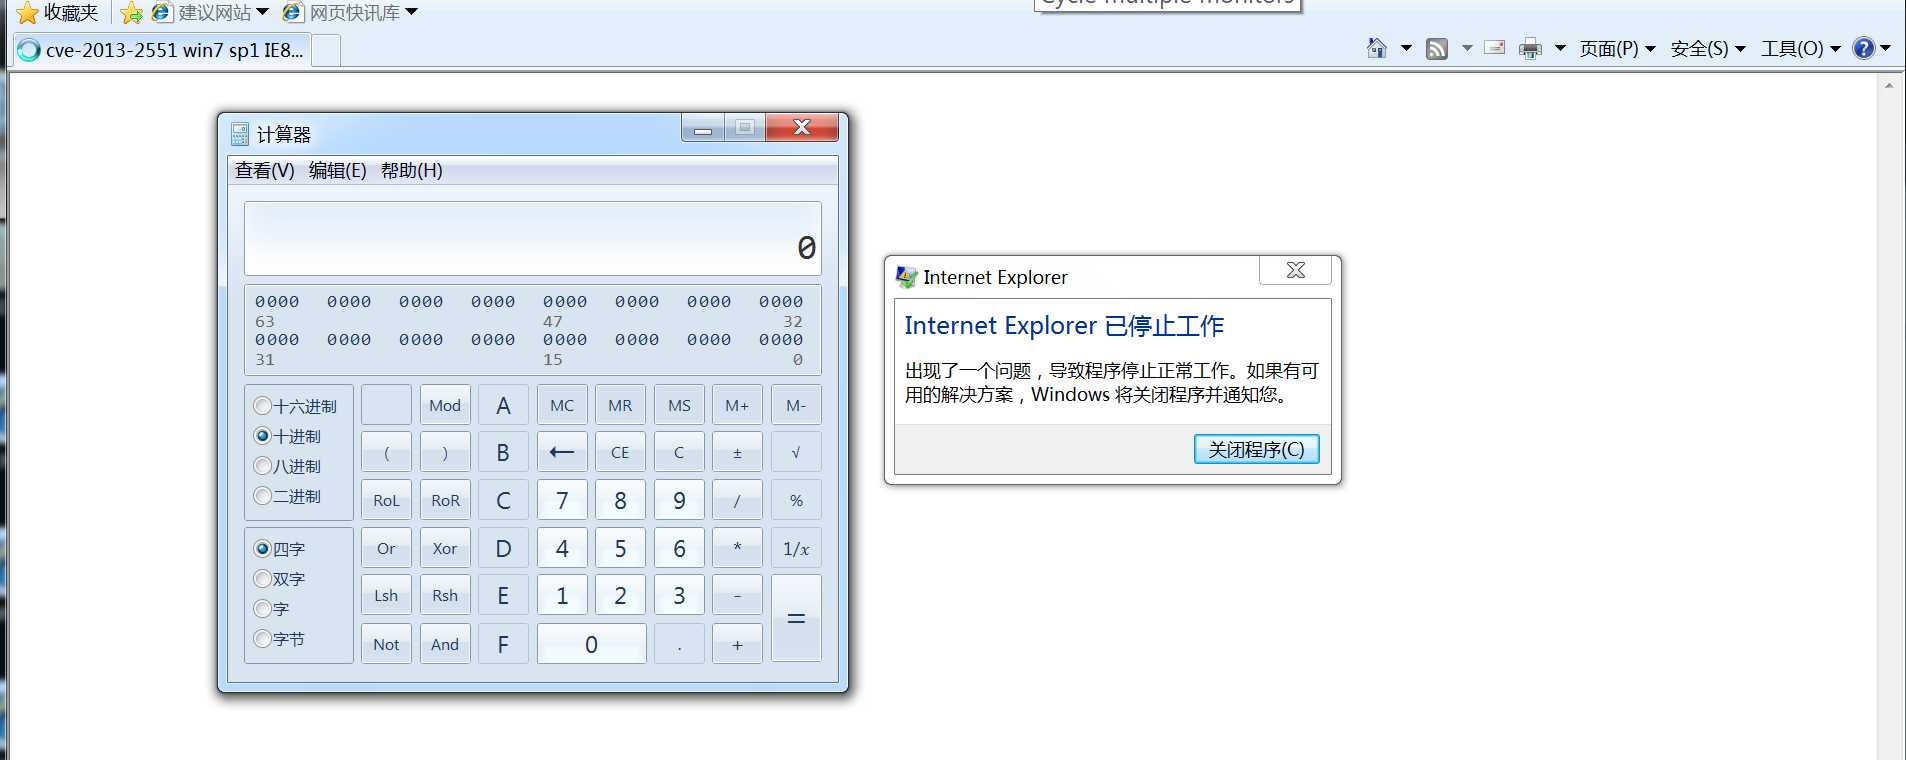Open the Home icon dropdown arrow
This screenshot has height=760, width=1906.
click(1405, 48)
